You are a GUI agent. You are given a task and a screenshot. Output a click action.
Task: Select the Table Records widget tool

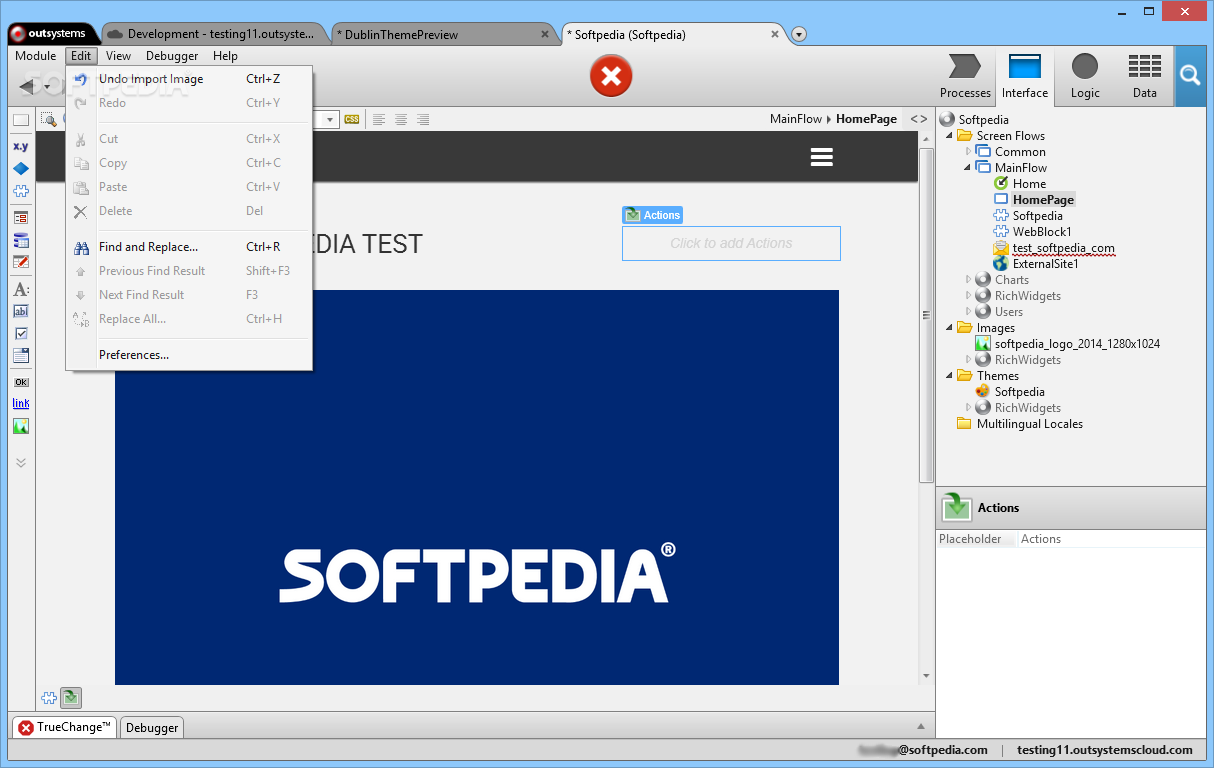pos(21,217)
